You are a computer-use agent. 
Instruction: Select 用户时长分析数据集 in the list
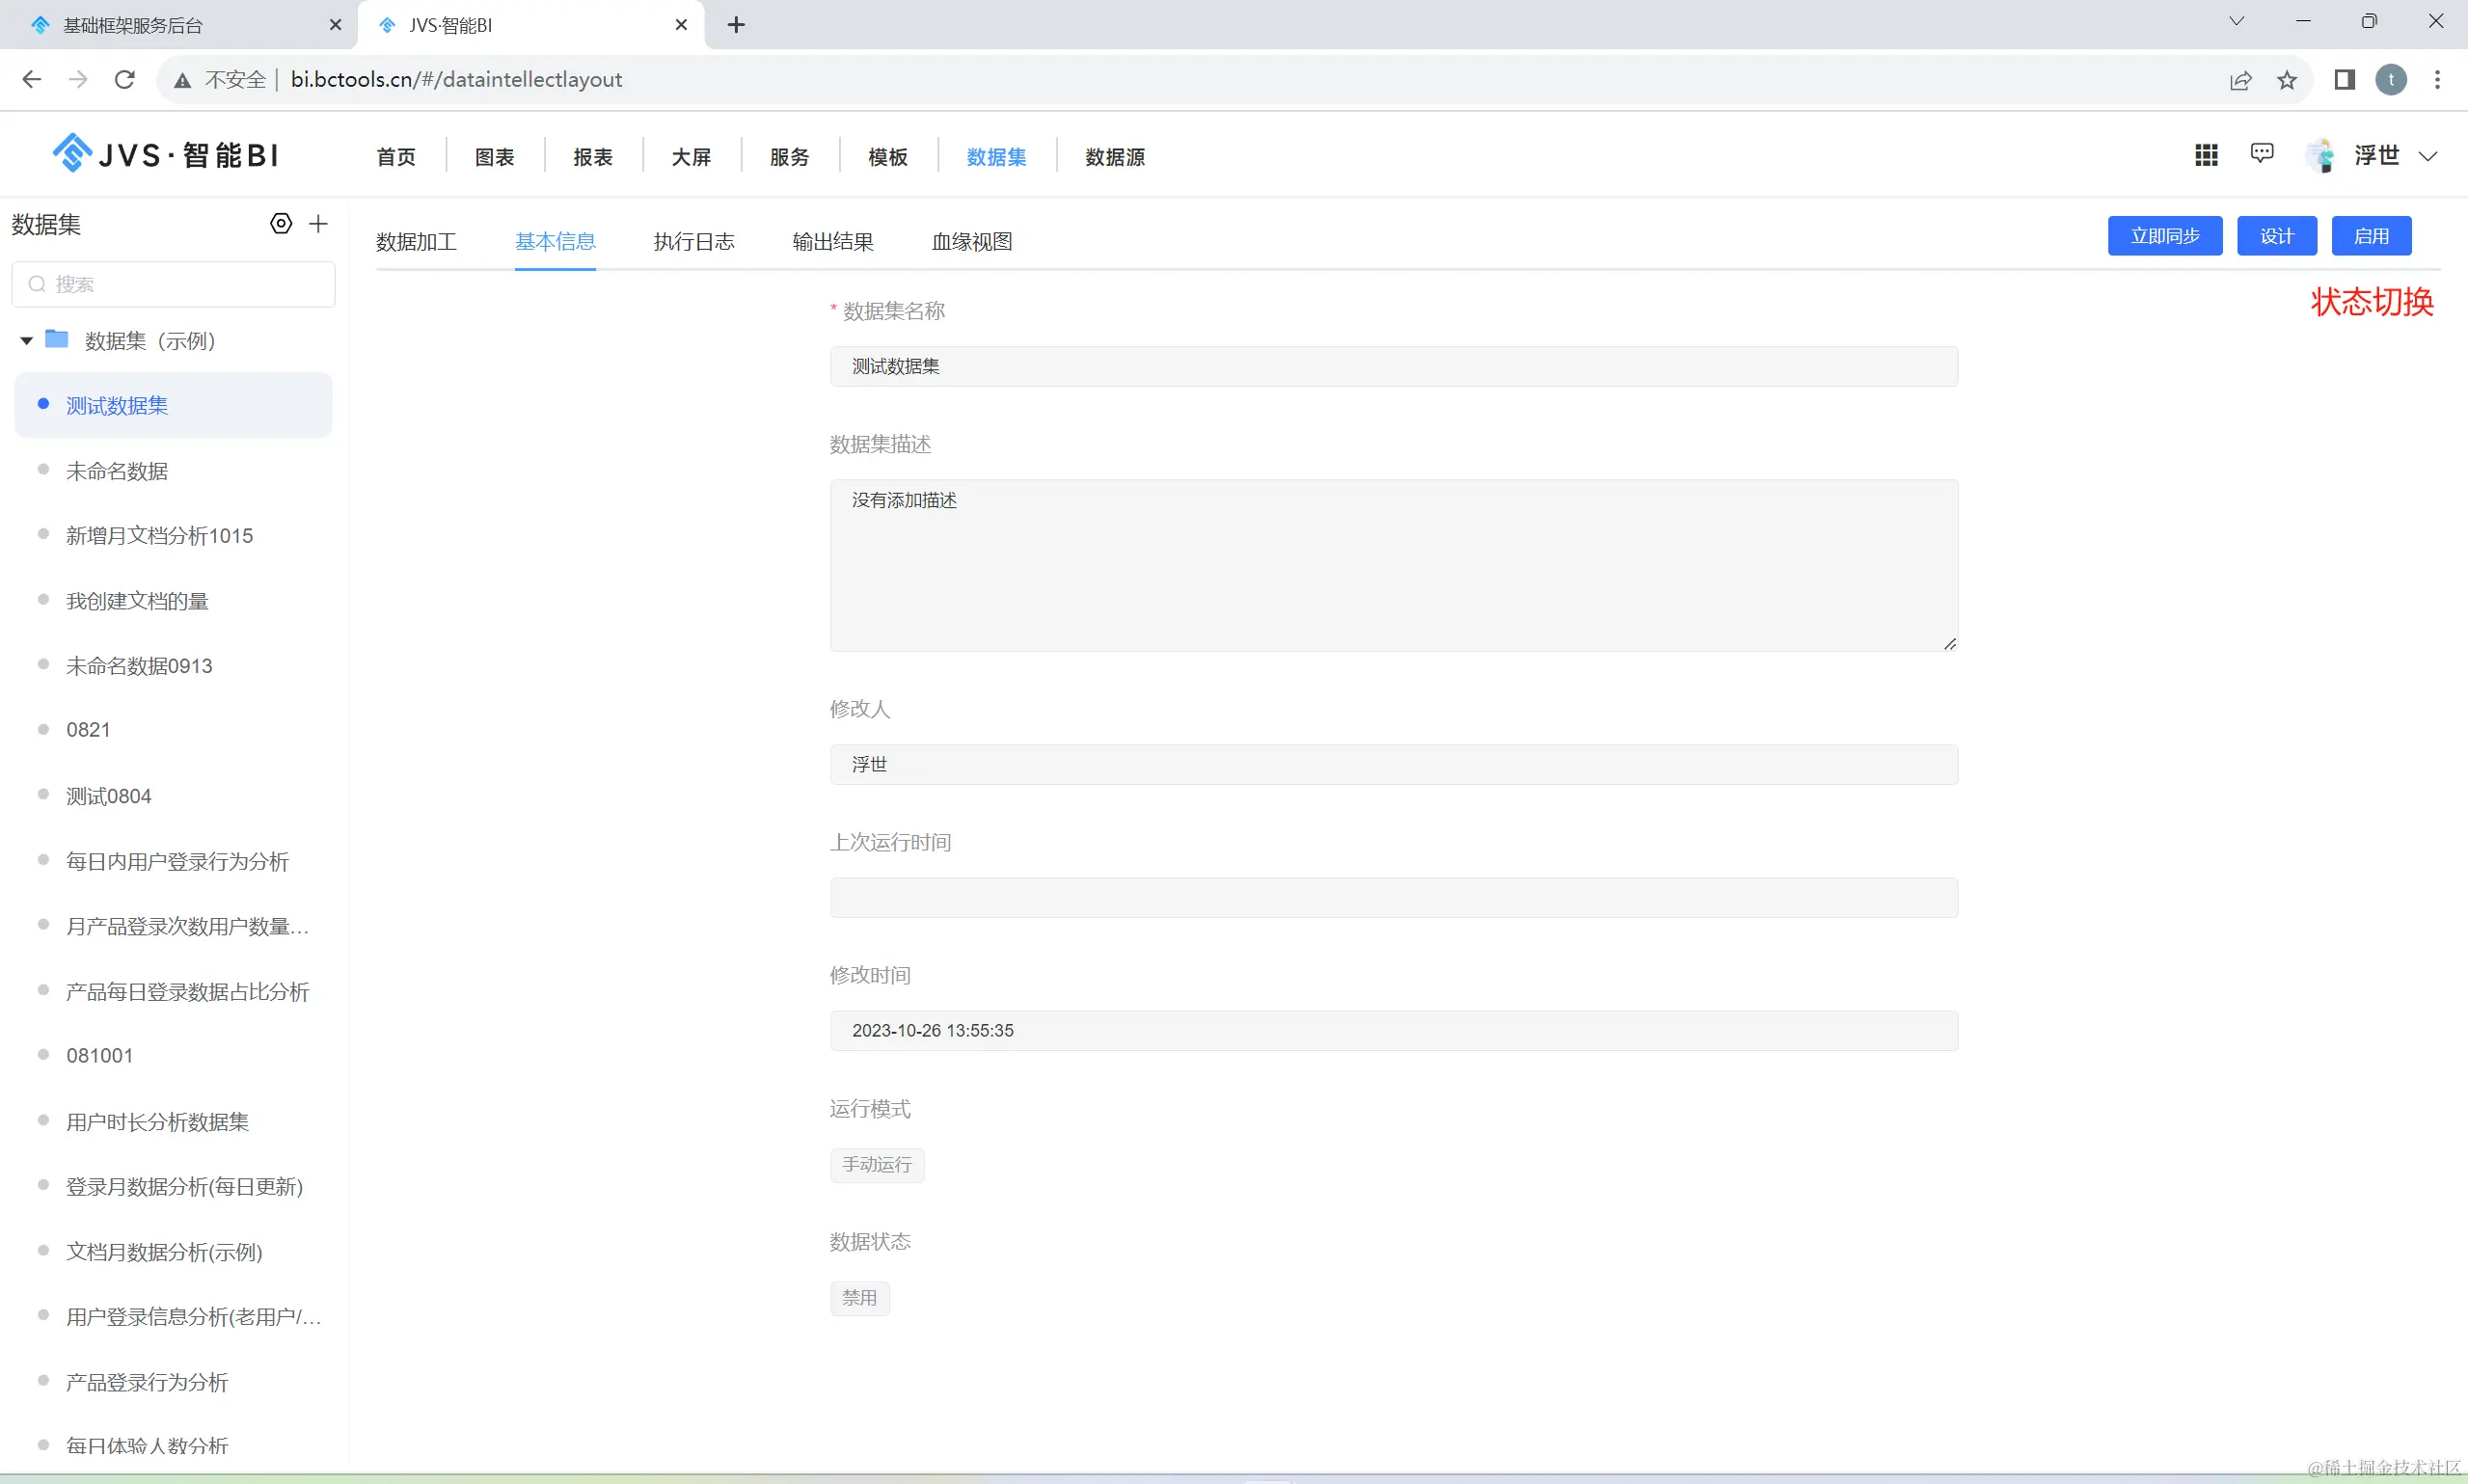click(157, 1122)
